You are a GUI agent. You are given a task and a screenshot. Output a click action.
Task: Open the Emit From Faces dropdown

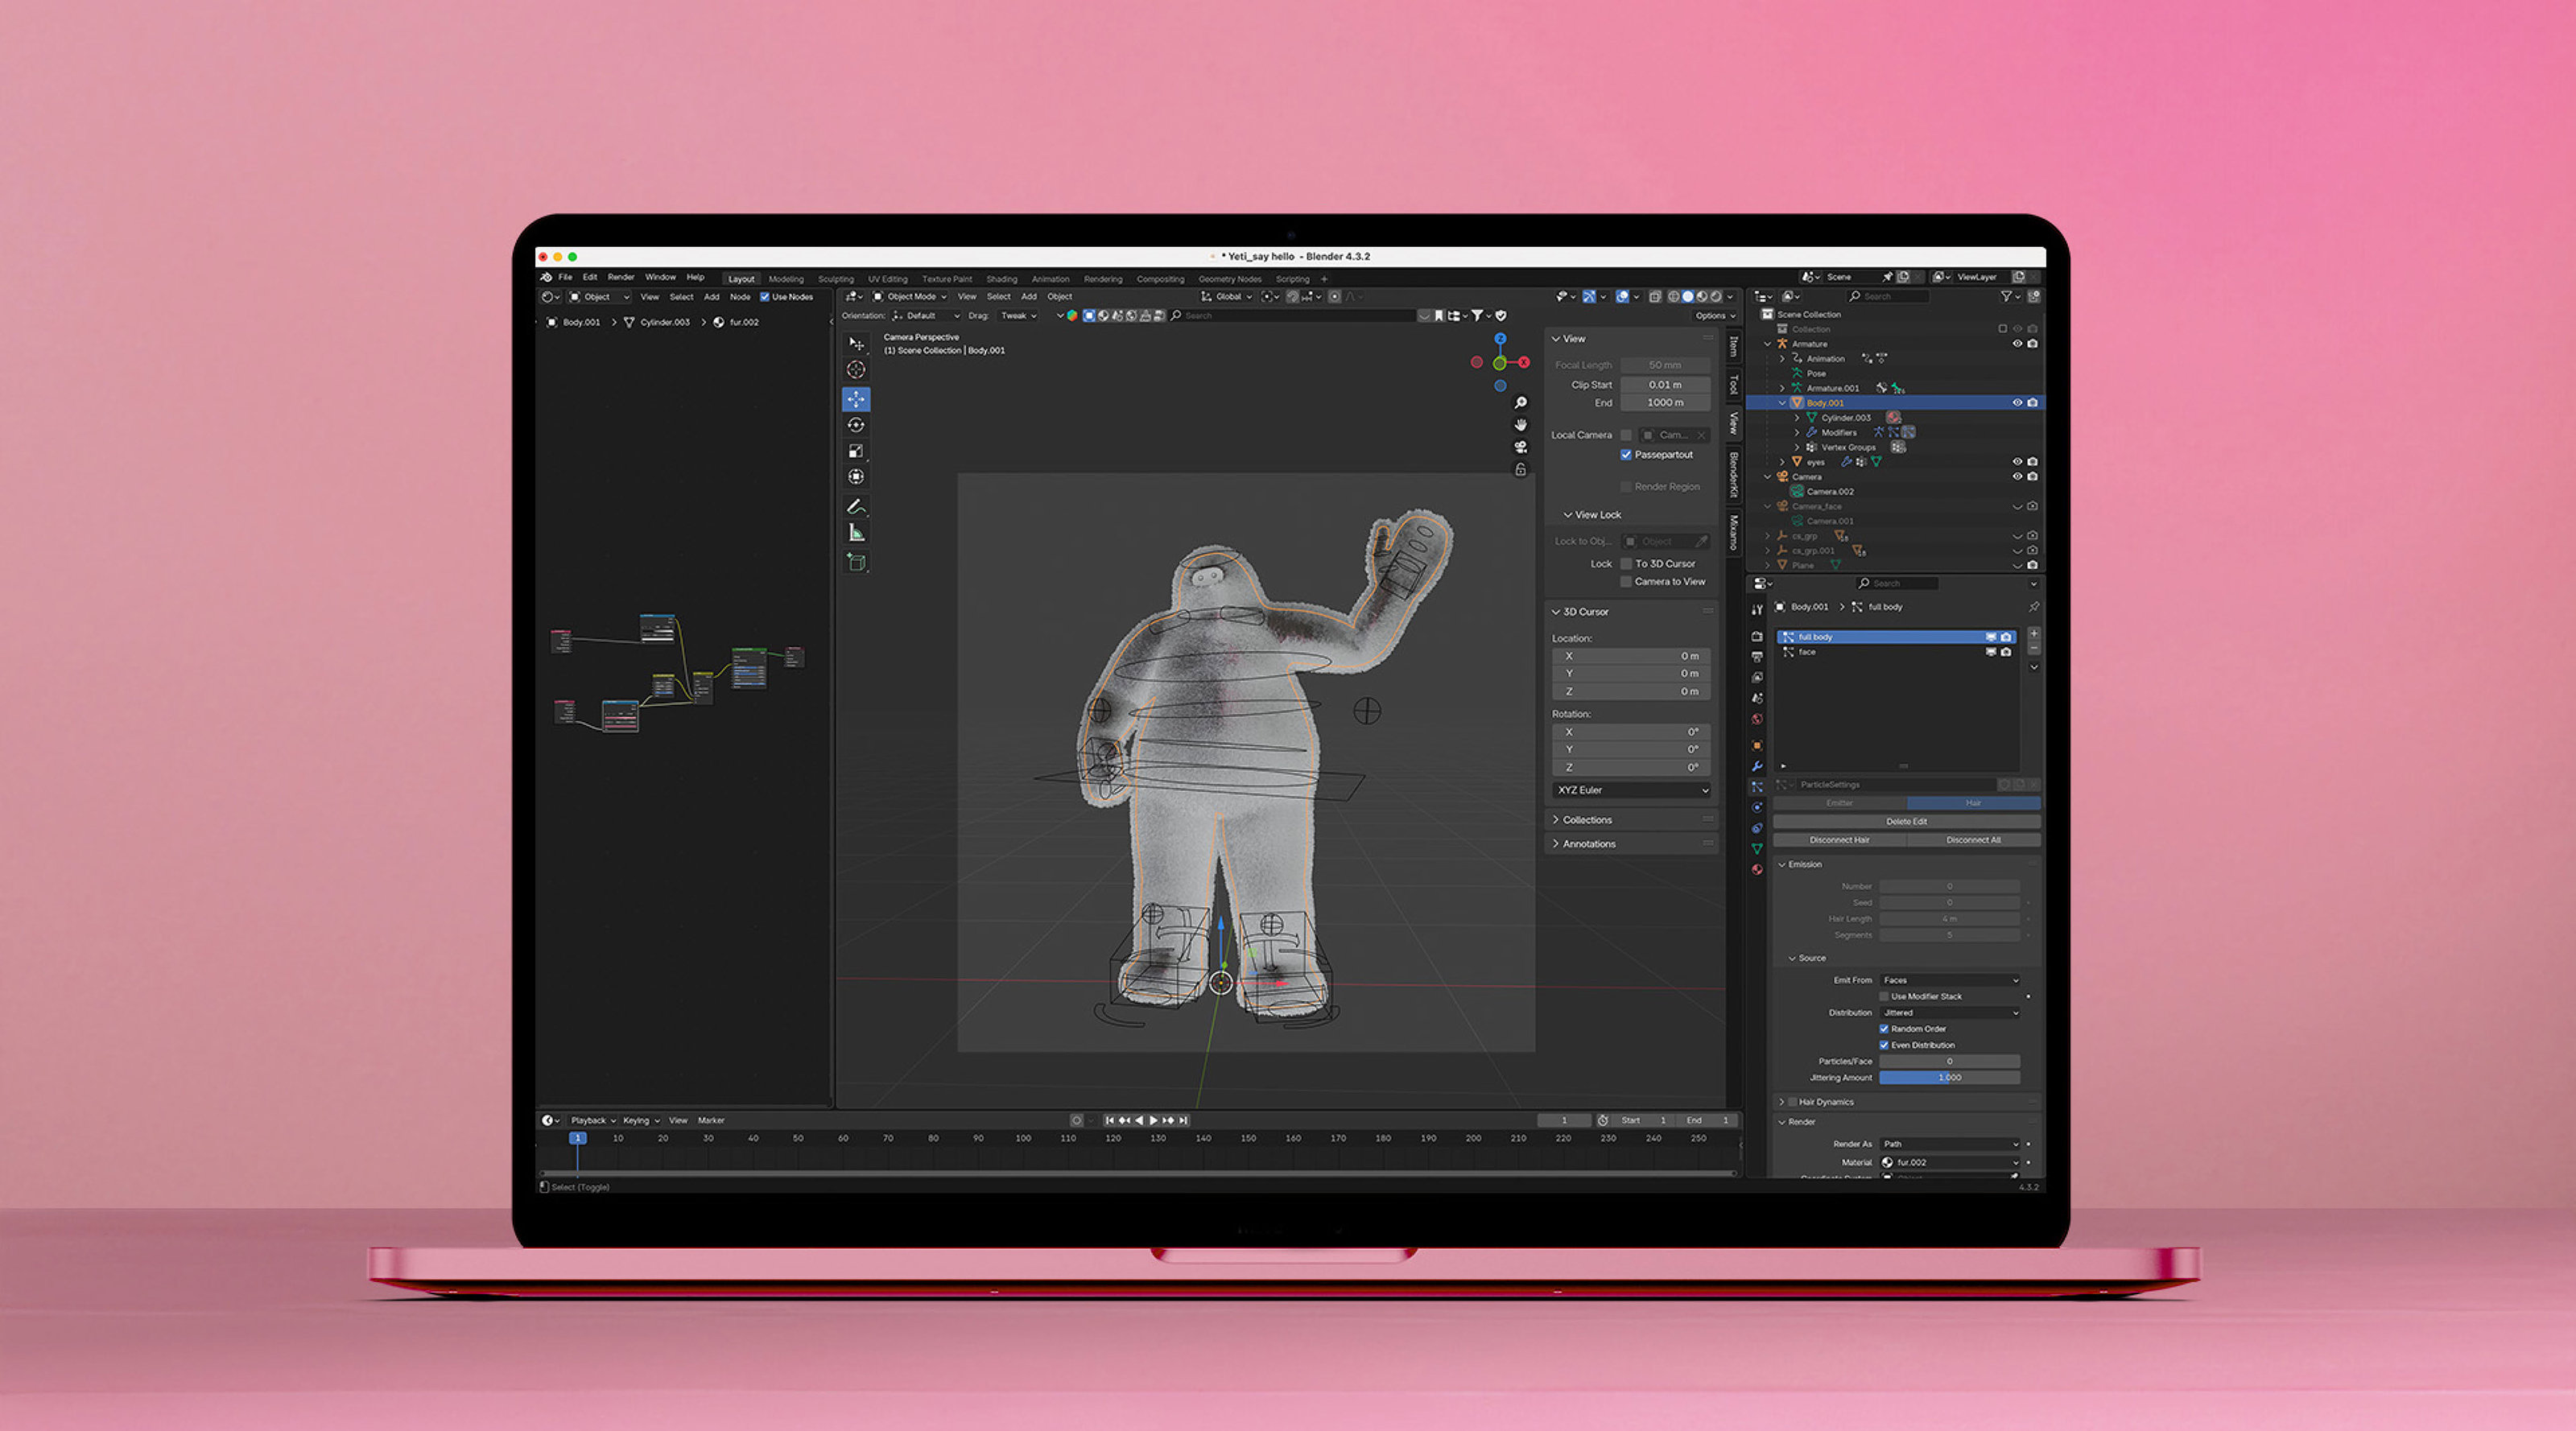[1950, 980]
